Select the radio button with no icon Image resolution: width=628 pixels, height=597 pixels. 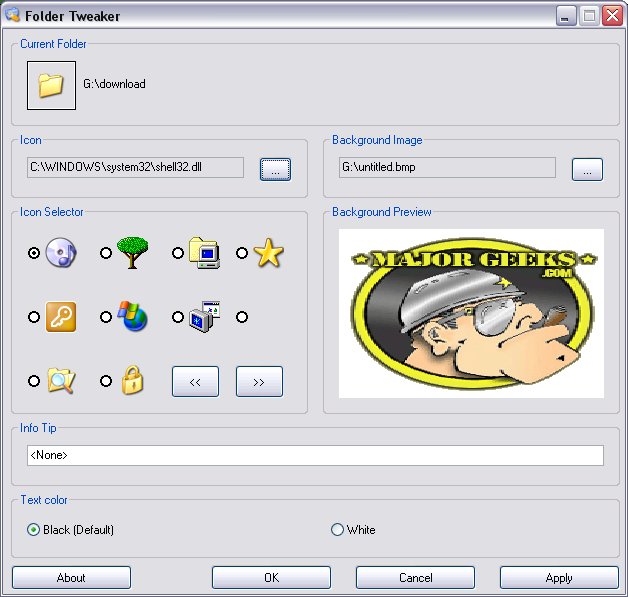242,317
